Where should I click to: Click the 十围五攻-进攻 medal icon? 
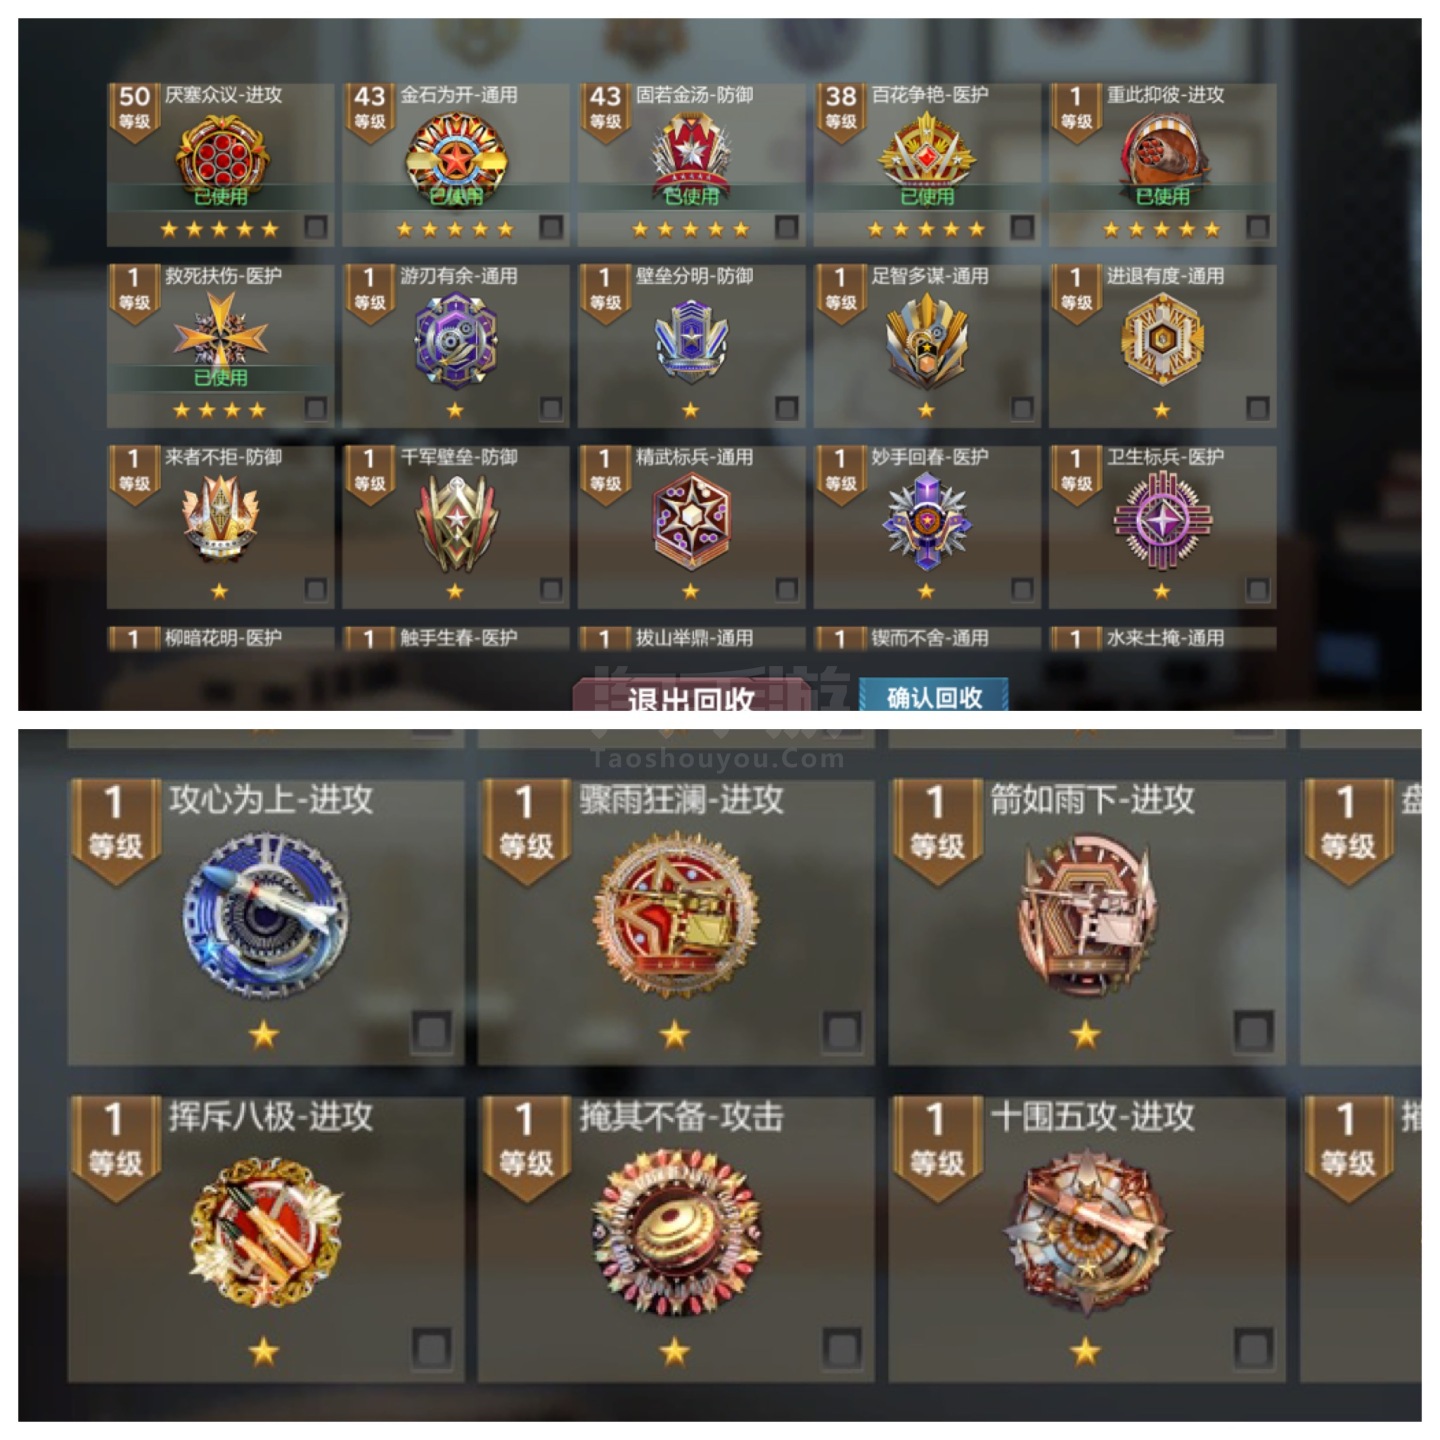(x=1087, y=1232)
